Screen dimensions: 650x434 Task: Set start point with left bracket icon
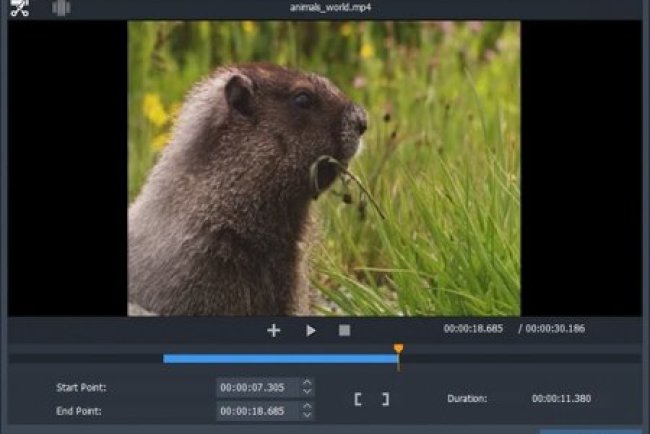(358, 399)
